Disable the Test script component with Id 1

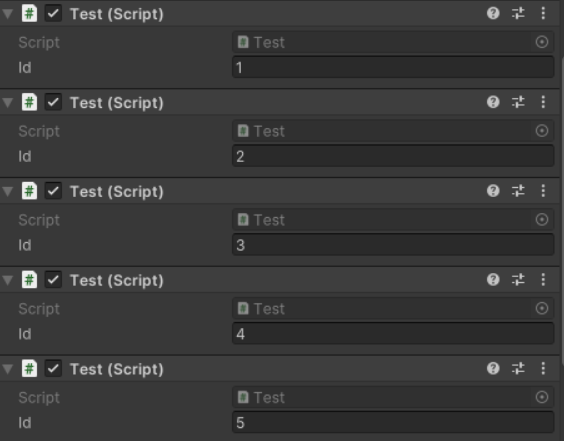click(x=53, y=14)
